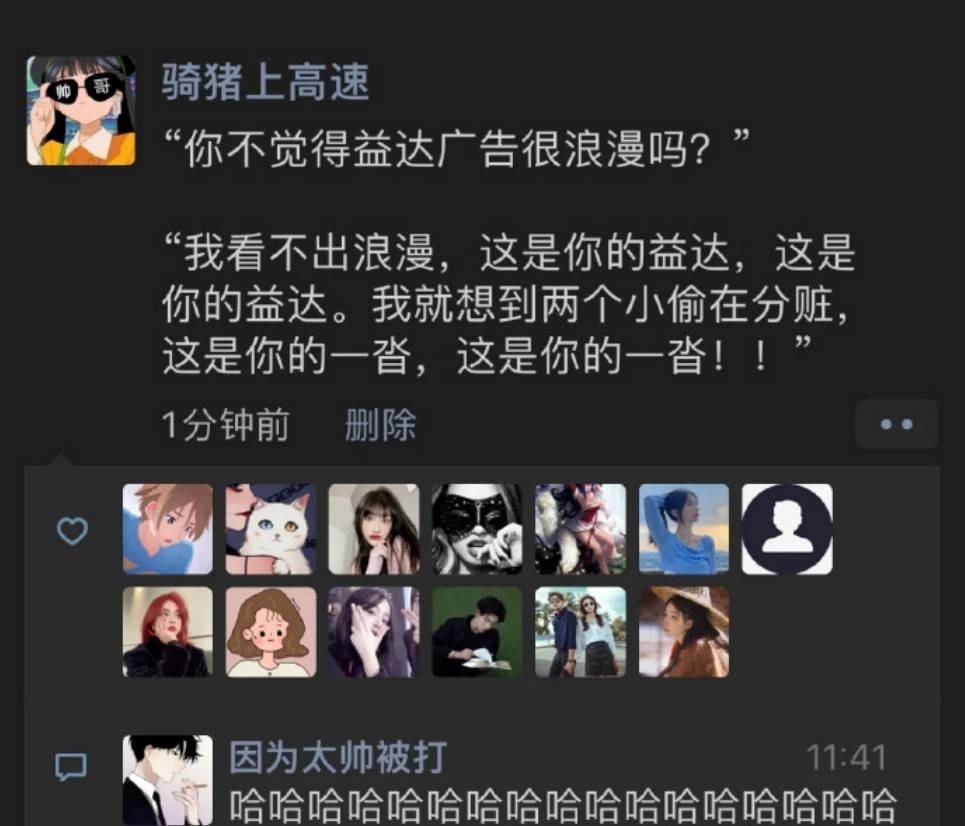Open the smoking man commenter avatar
Viewport: 965px width, 826px height.
tap(167, 780)
